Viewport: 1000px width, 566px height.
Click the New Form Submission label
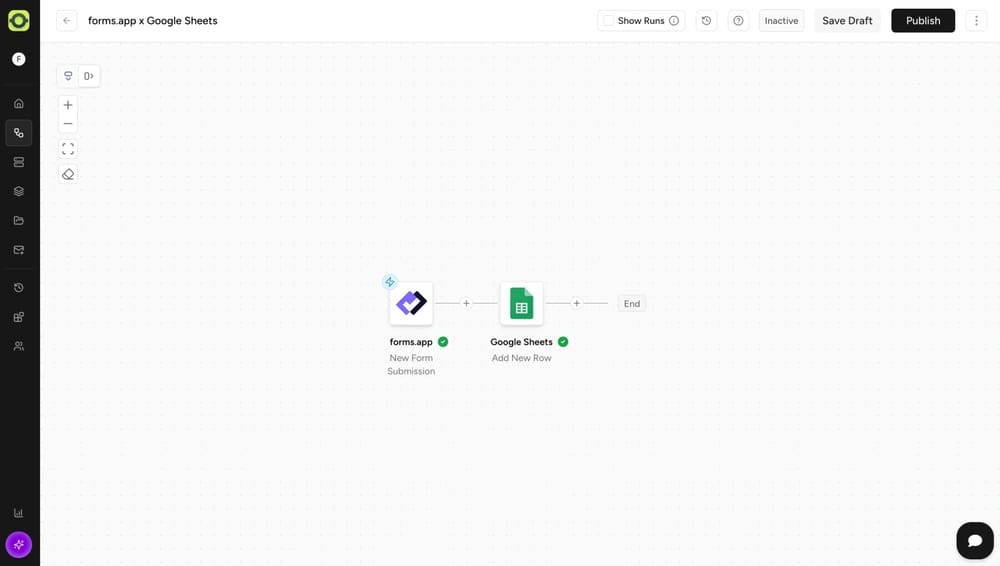pyautogui.click(x=411, y=364)
